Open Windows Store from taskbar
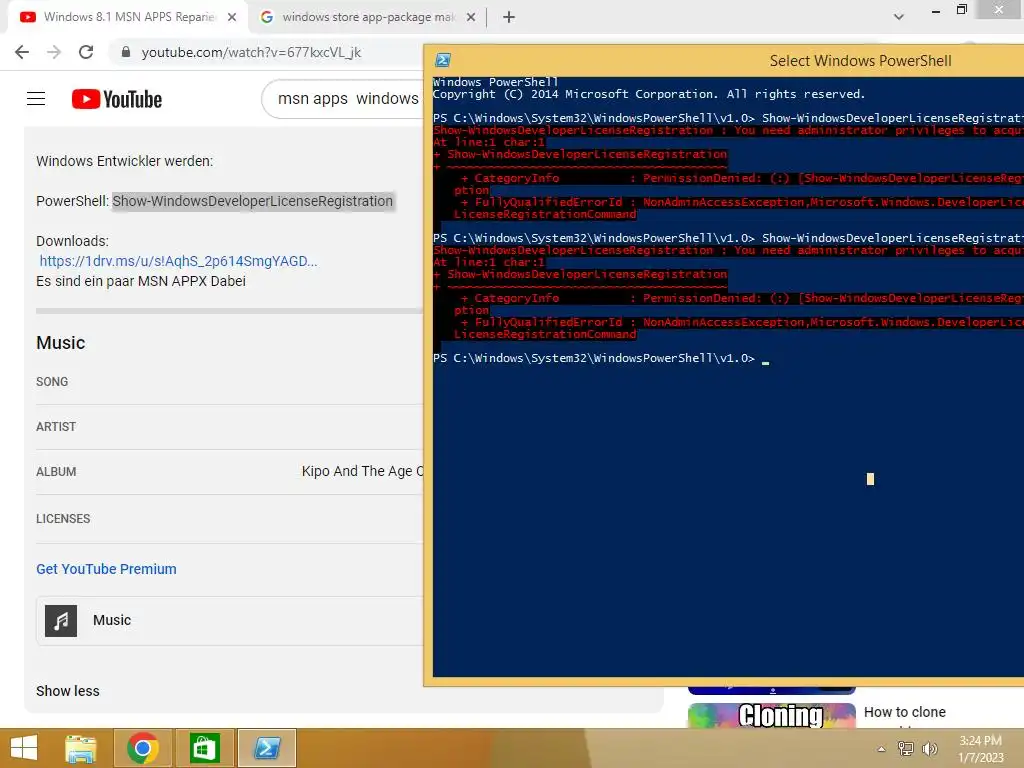The width and height of the screenshot is (1024, 768). click(204, 748)
